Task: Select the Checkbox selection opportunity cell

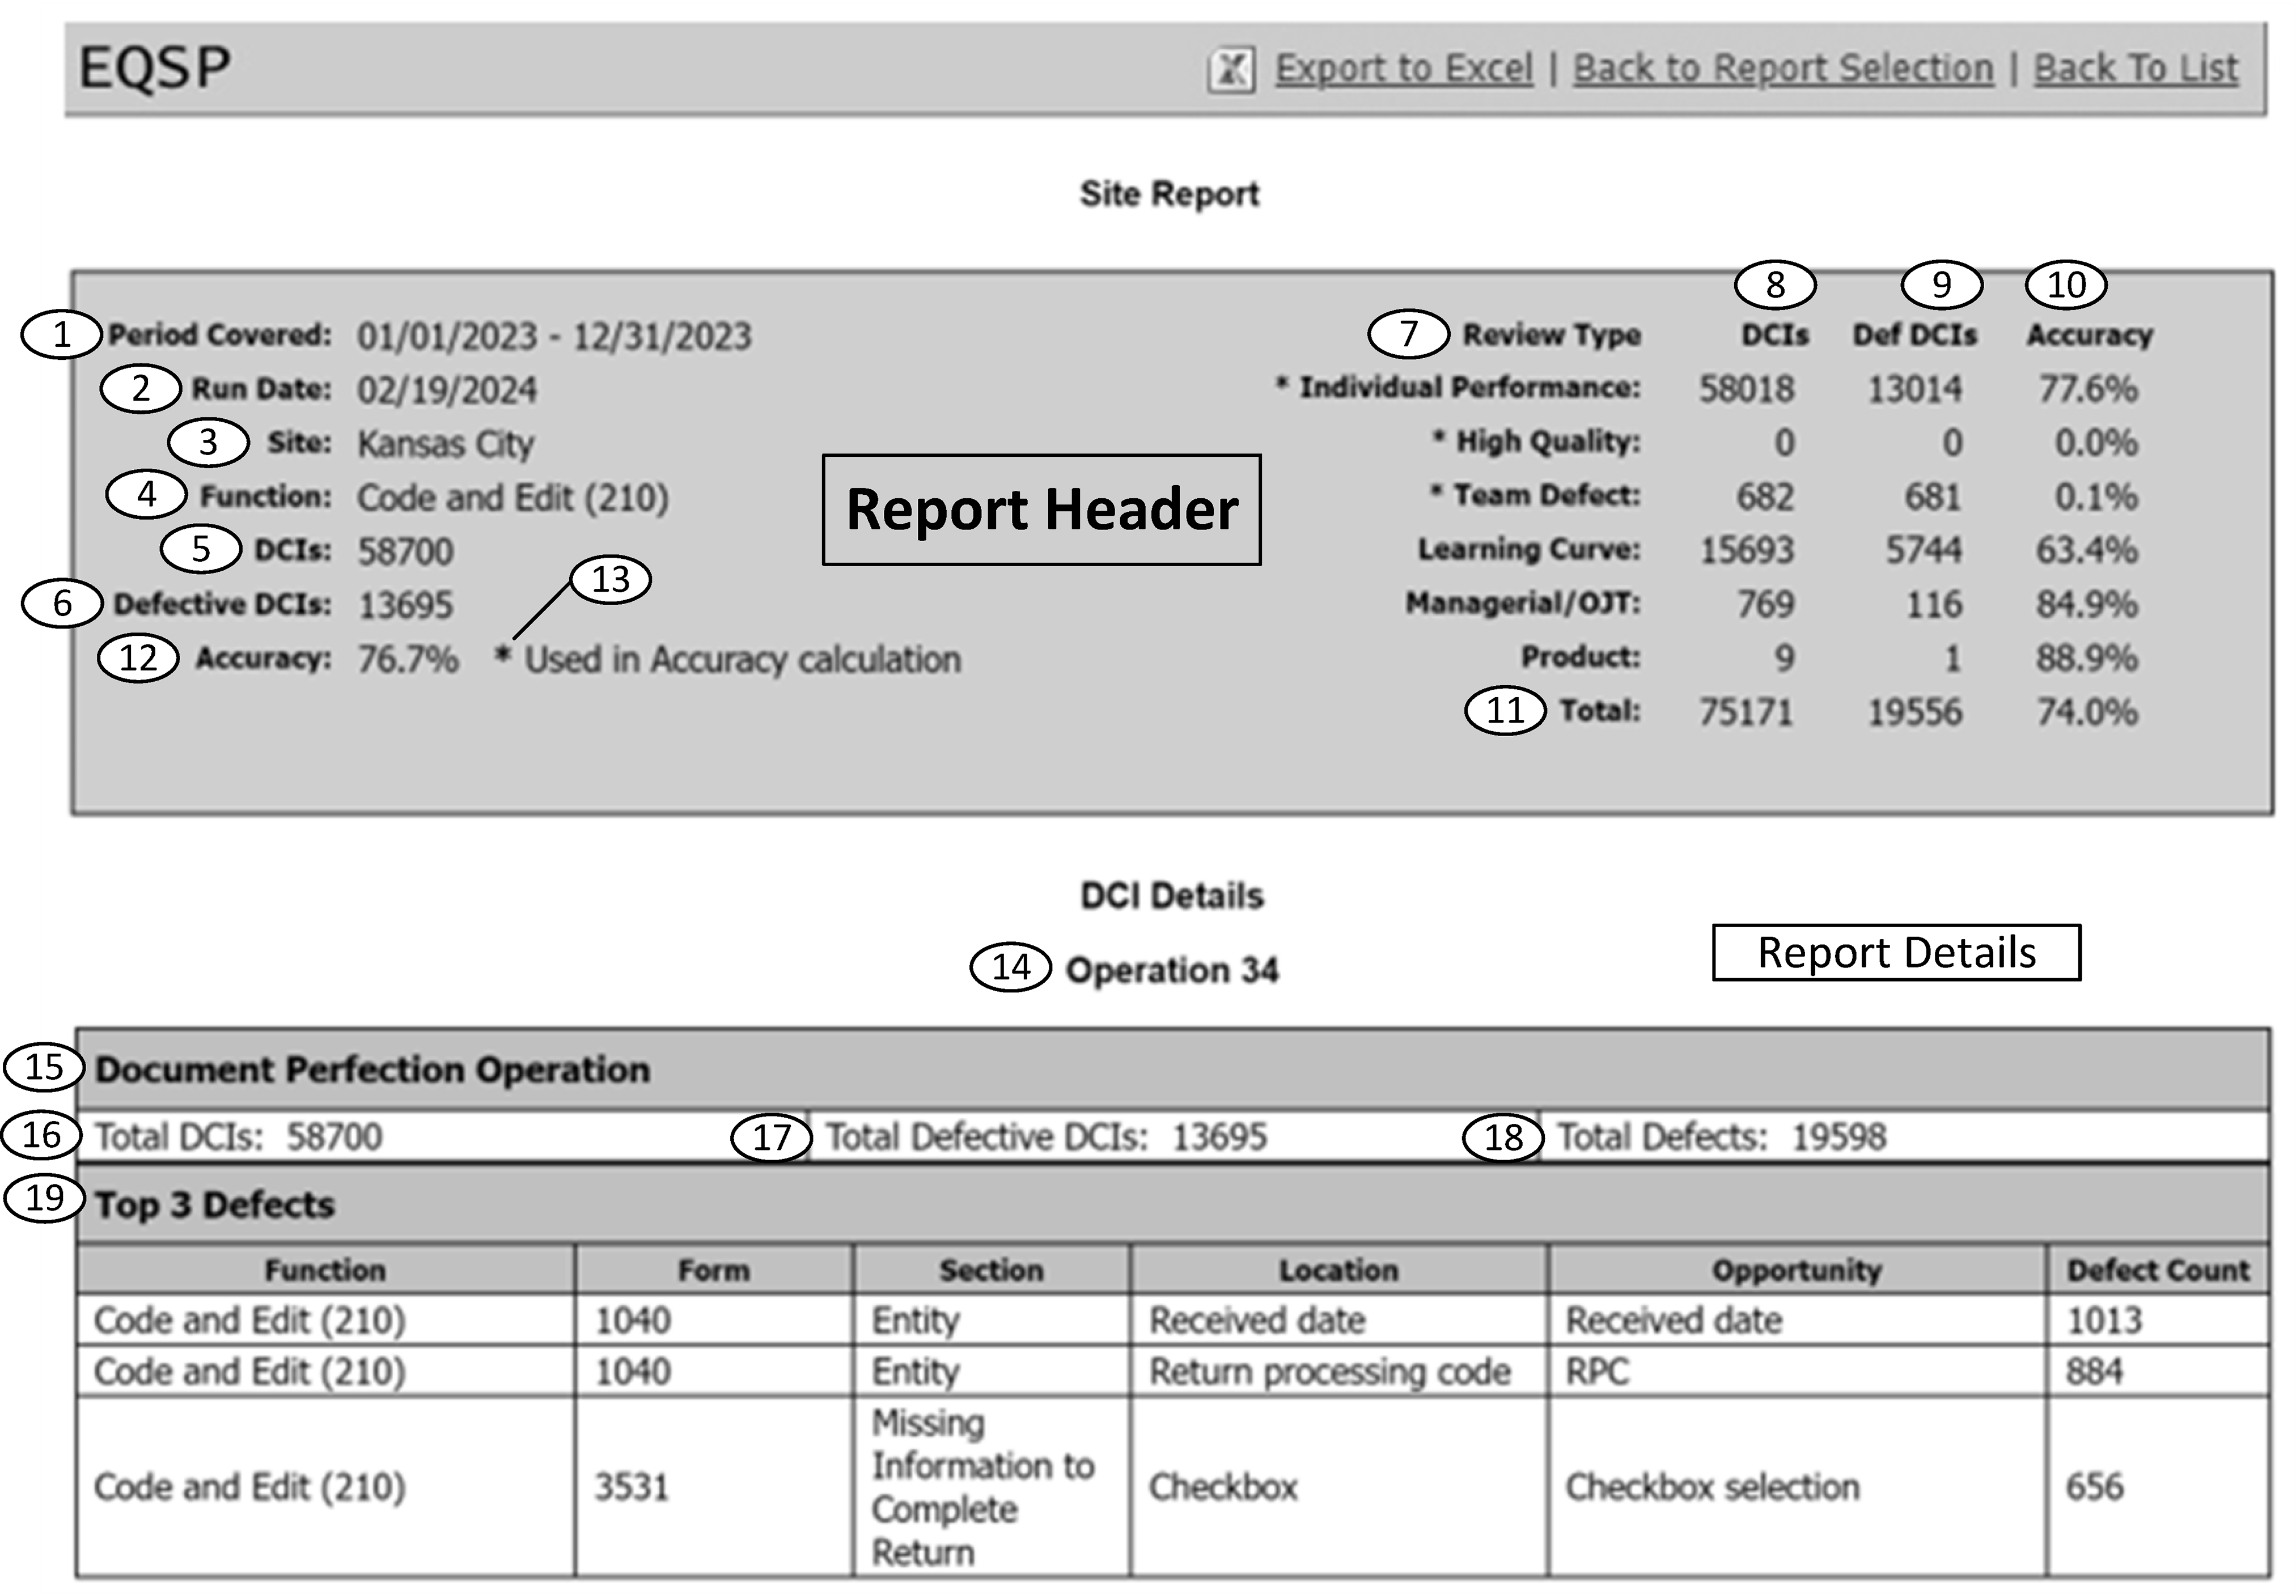Action: (1712, 1488)
